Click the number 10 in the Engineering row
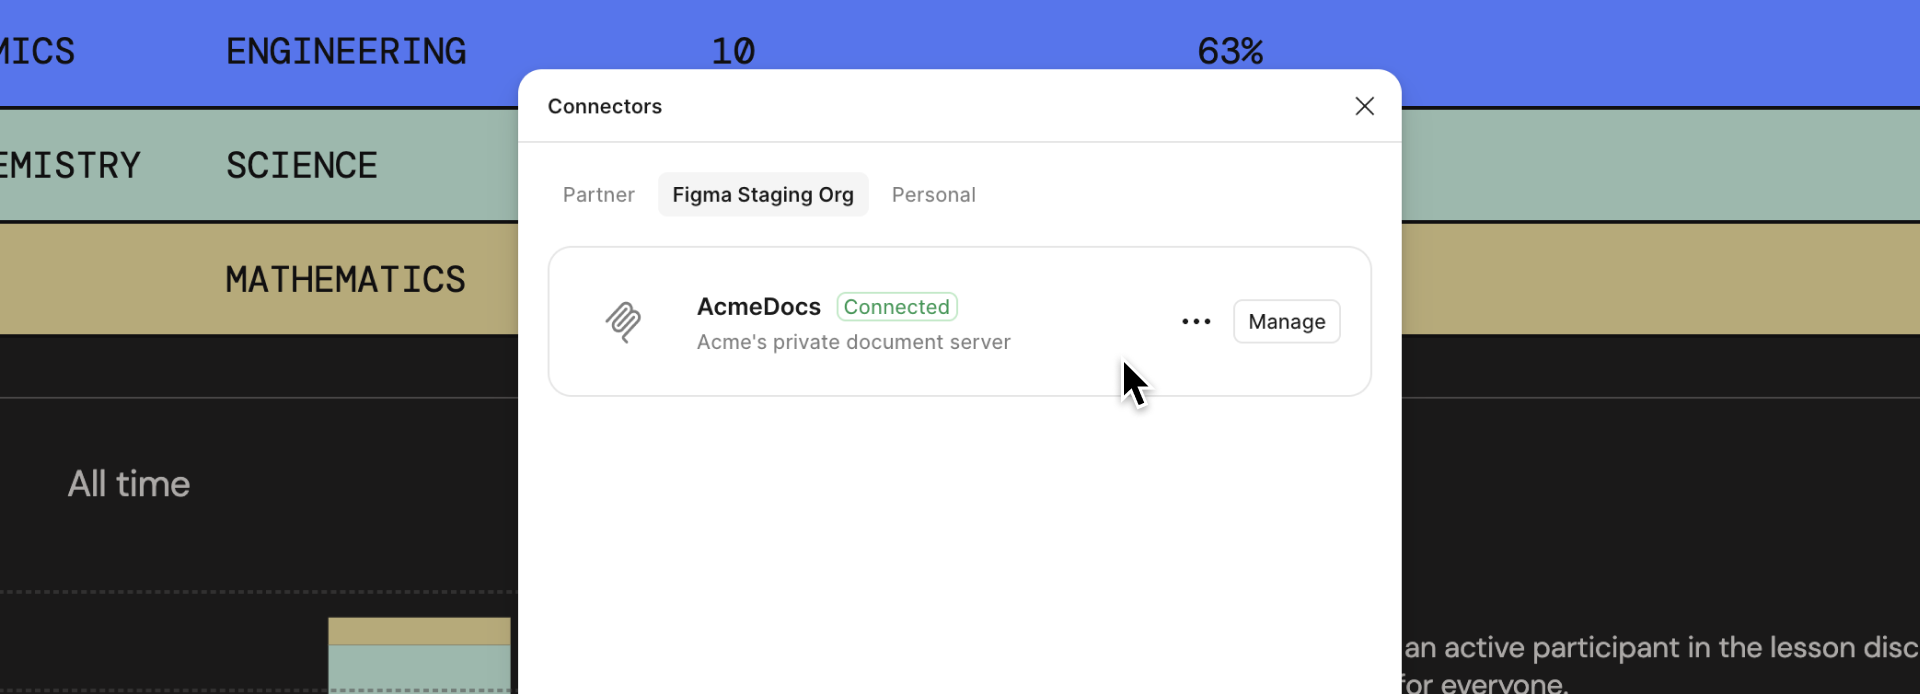This screenshot has height=694, width=1920. 733,52
